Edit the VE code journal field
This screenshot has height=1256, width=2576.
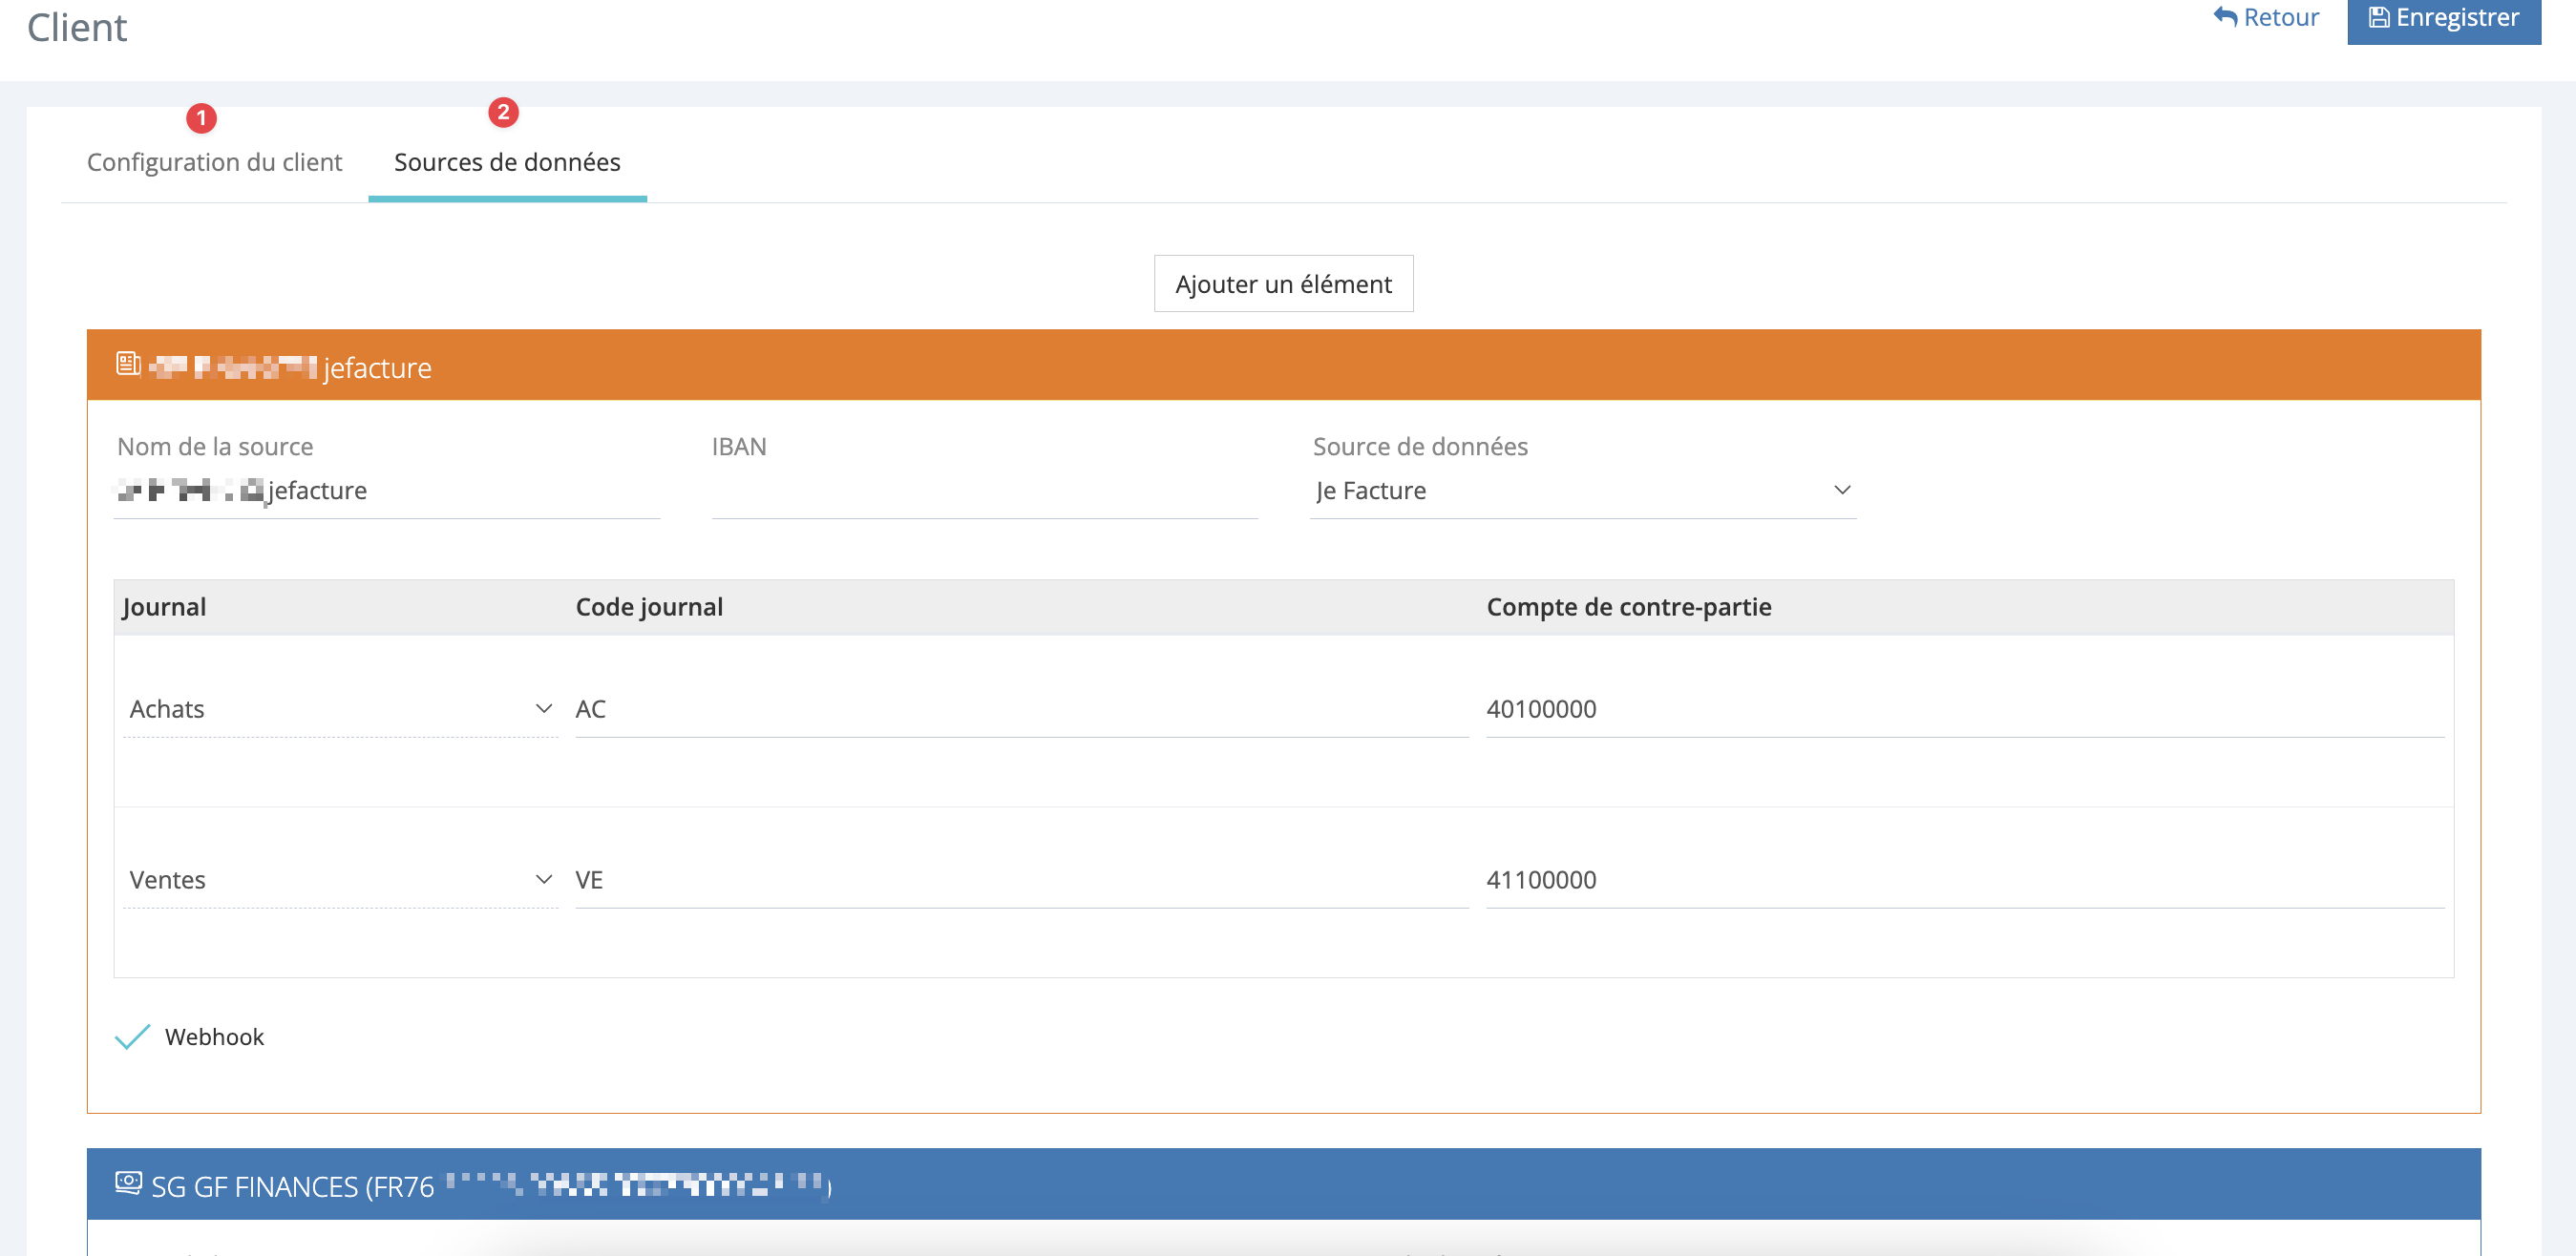(1021, 880)
